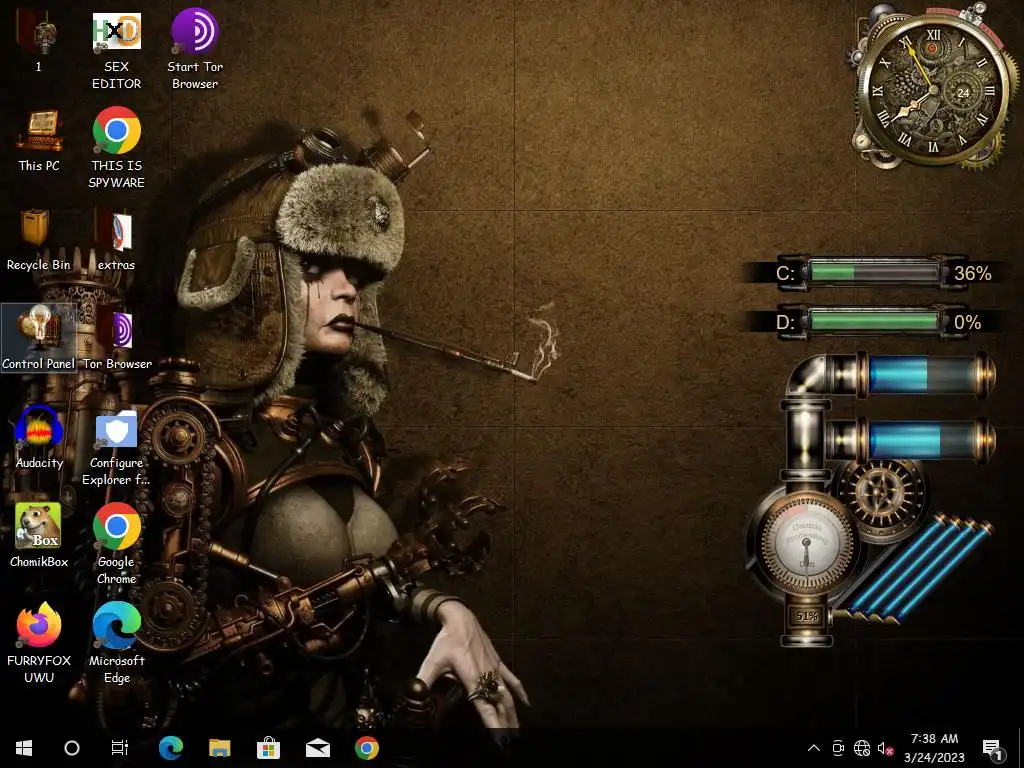Open the extras folder icon
1024x768 pixels.
[116, 239]
